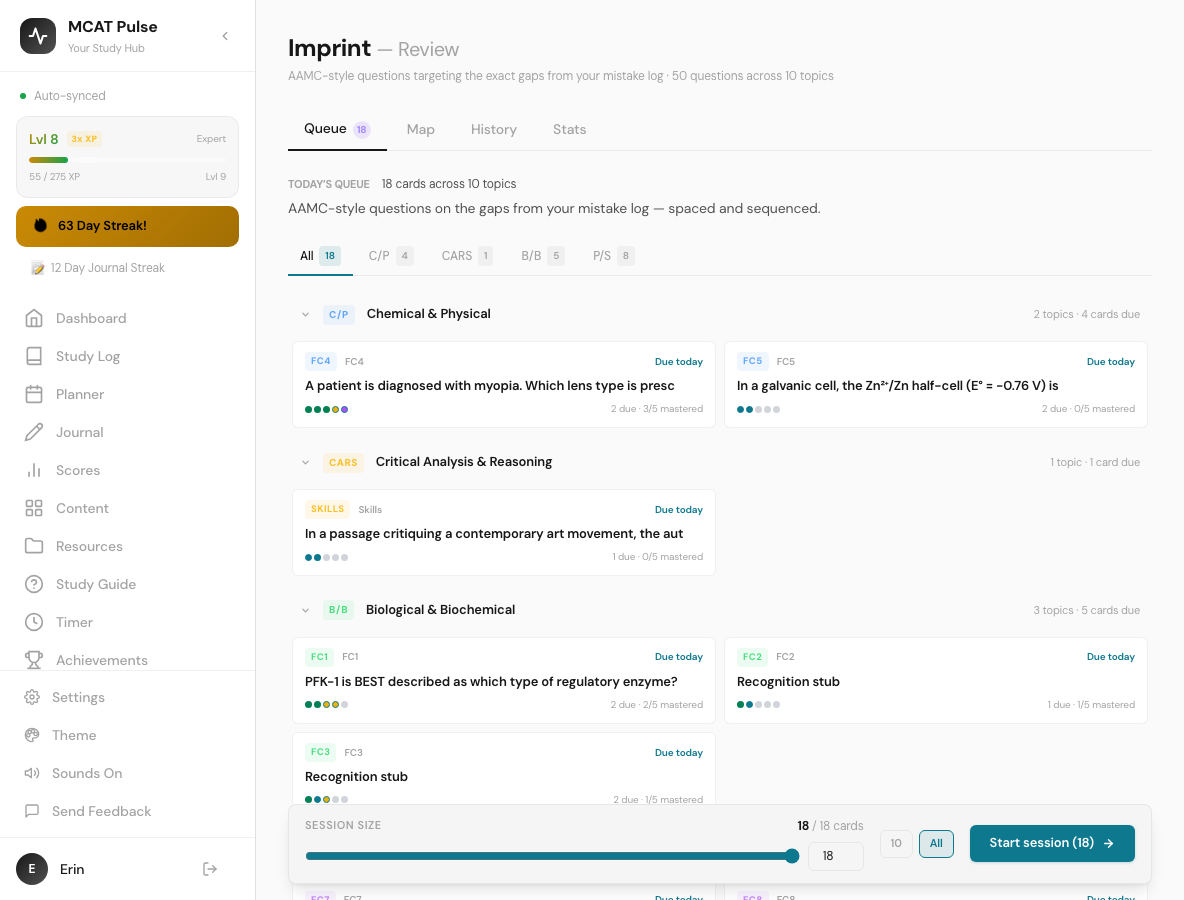Select the All session size preset
1184x900 pixels.
[936, 843]
